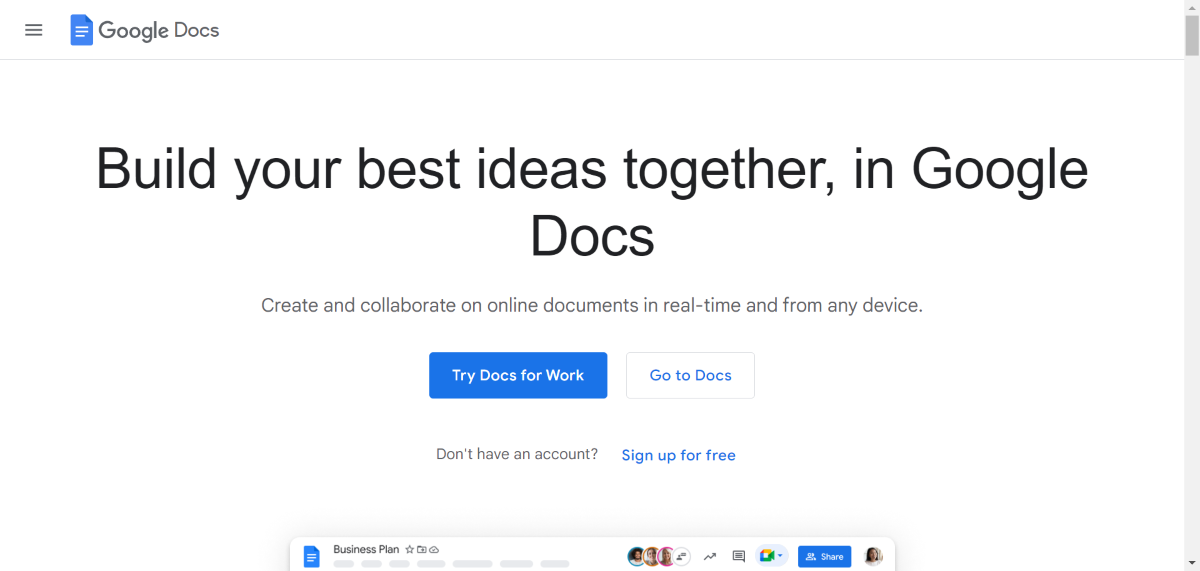Click the star icon beside Business Plan
The image size is (1200, 571).
click(409, 549)
